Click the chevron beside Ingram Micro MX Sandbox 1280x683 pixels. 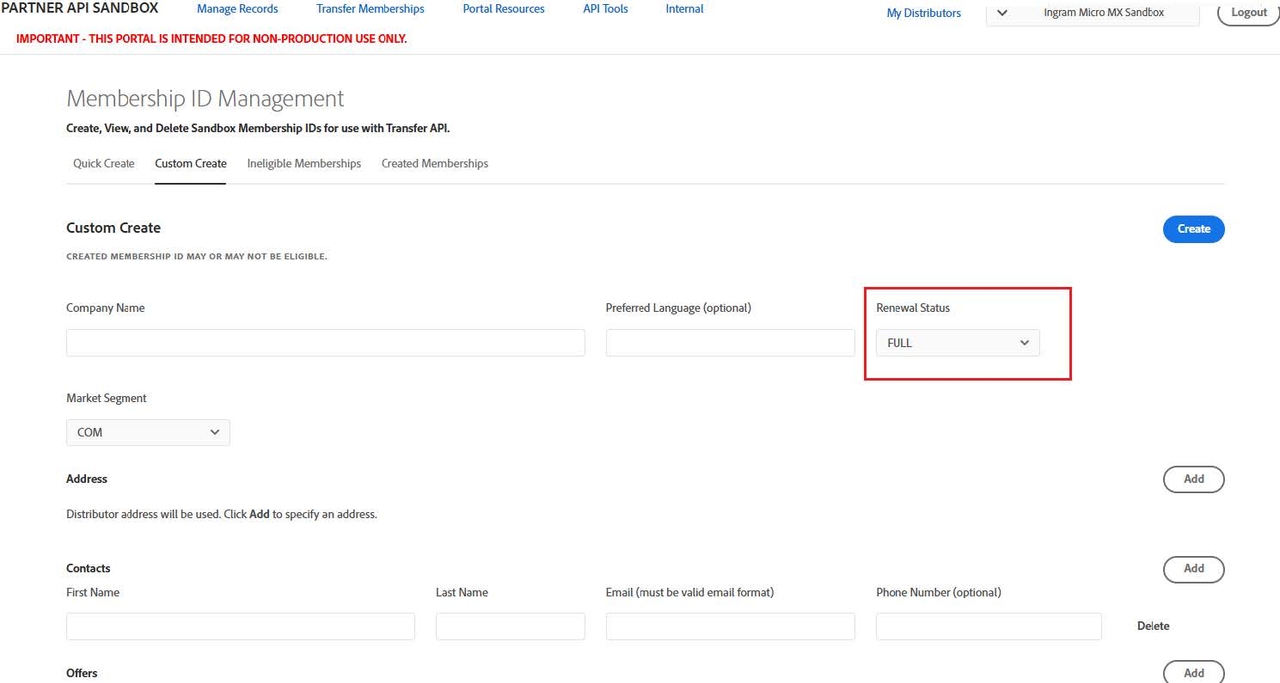[1002, 13]
